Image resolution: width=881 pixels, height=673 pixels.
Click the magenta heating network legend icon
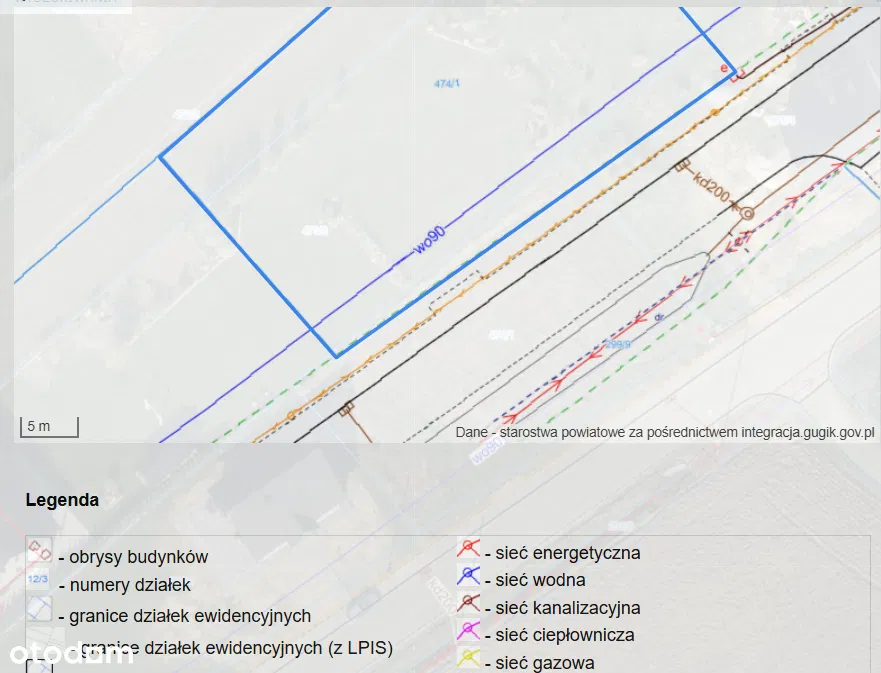[468, 631]
